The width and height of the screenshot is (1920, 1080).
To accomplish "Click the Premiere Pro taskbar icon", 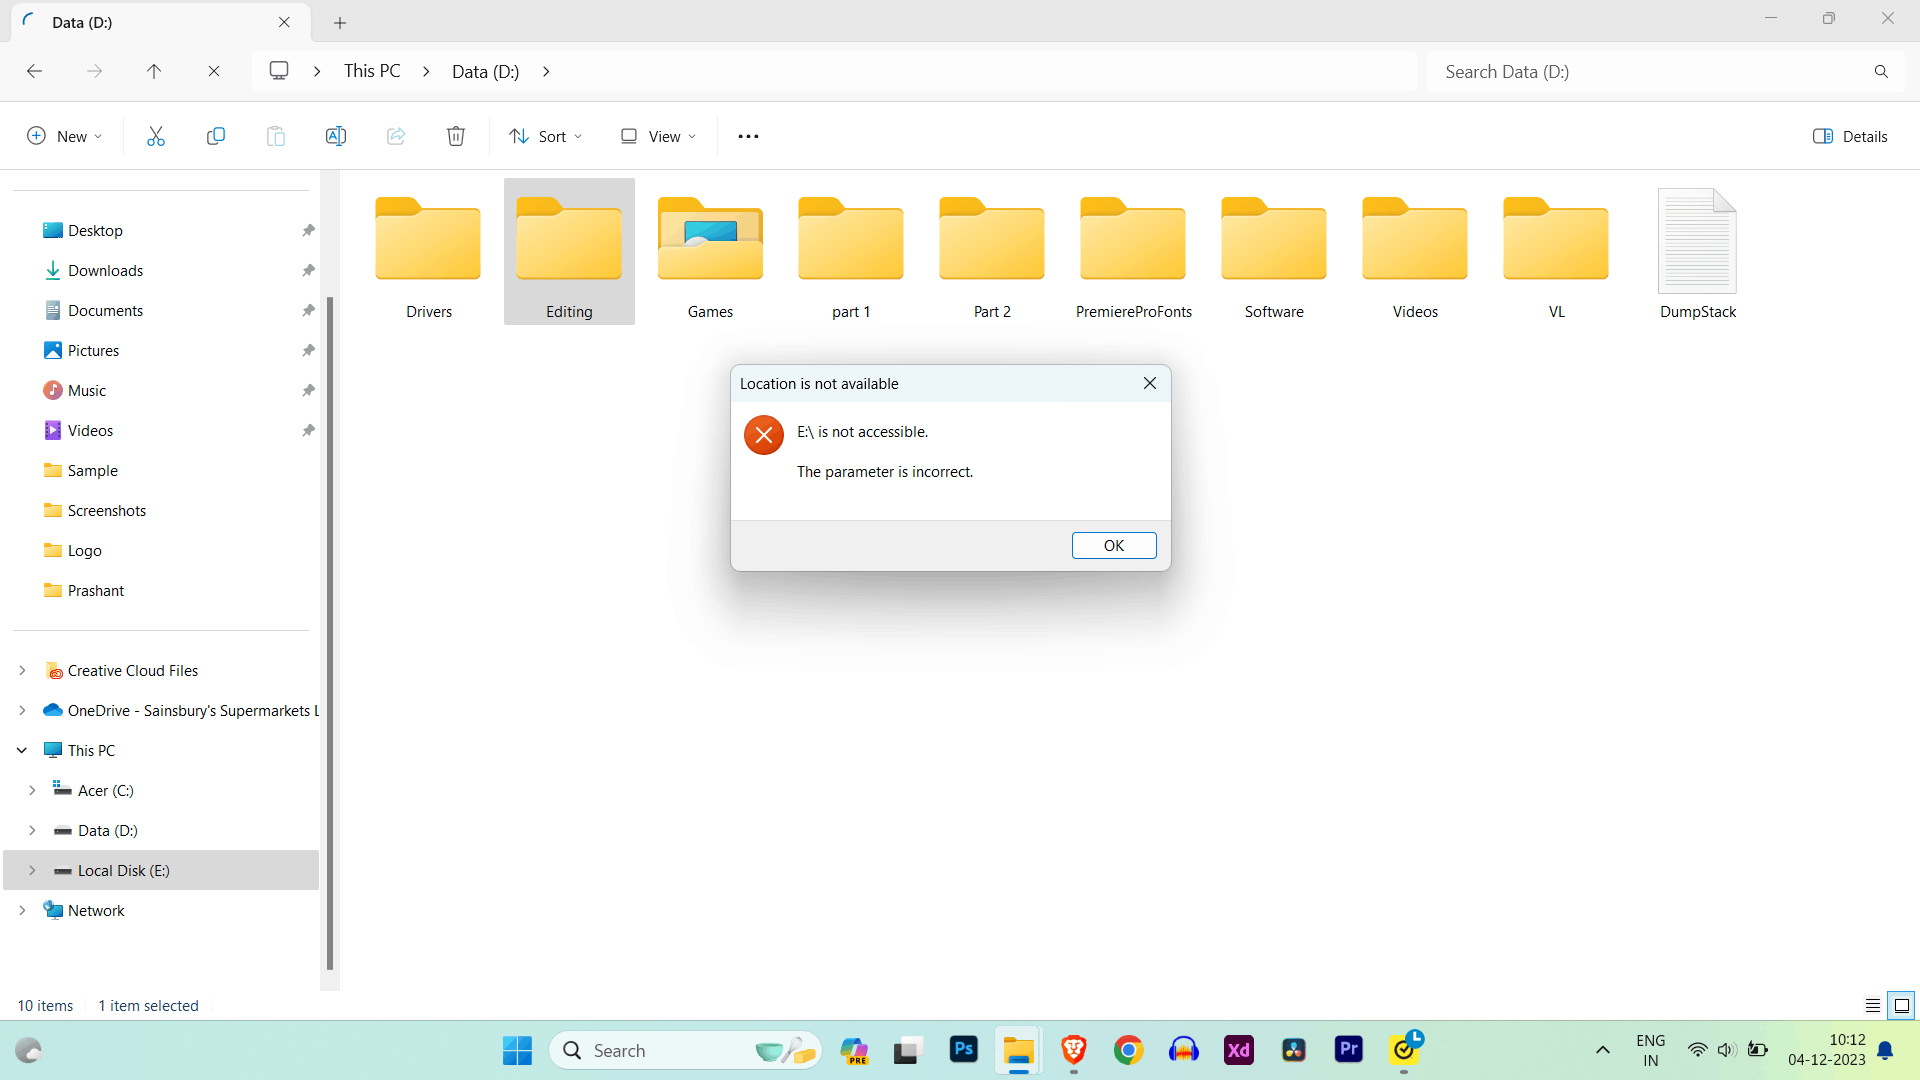I will pyautogui.click(x=1348, y=1050).
